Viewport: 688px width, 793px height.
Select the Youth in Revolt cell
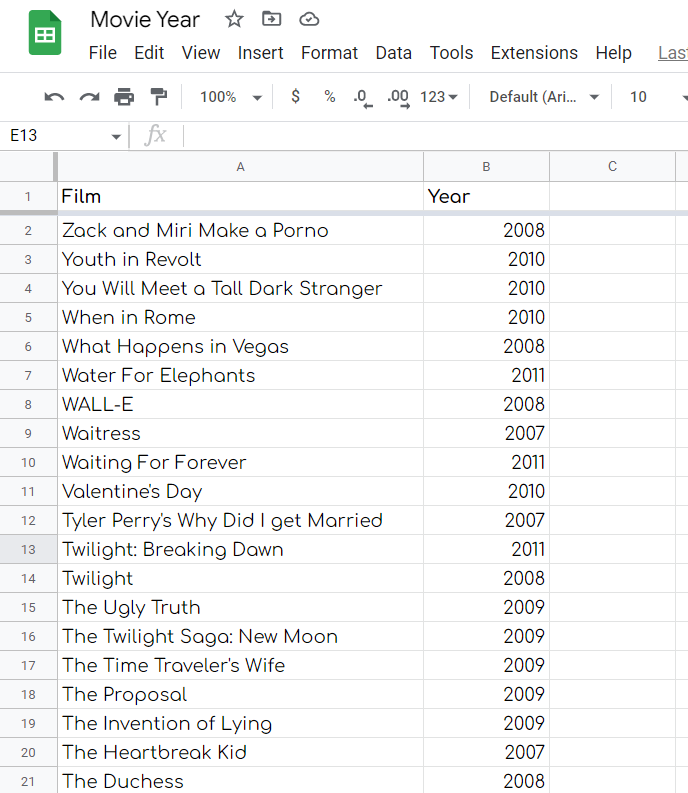[x=240, y=259]
